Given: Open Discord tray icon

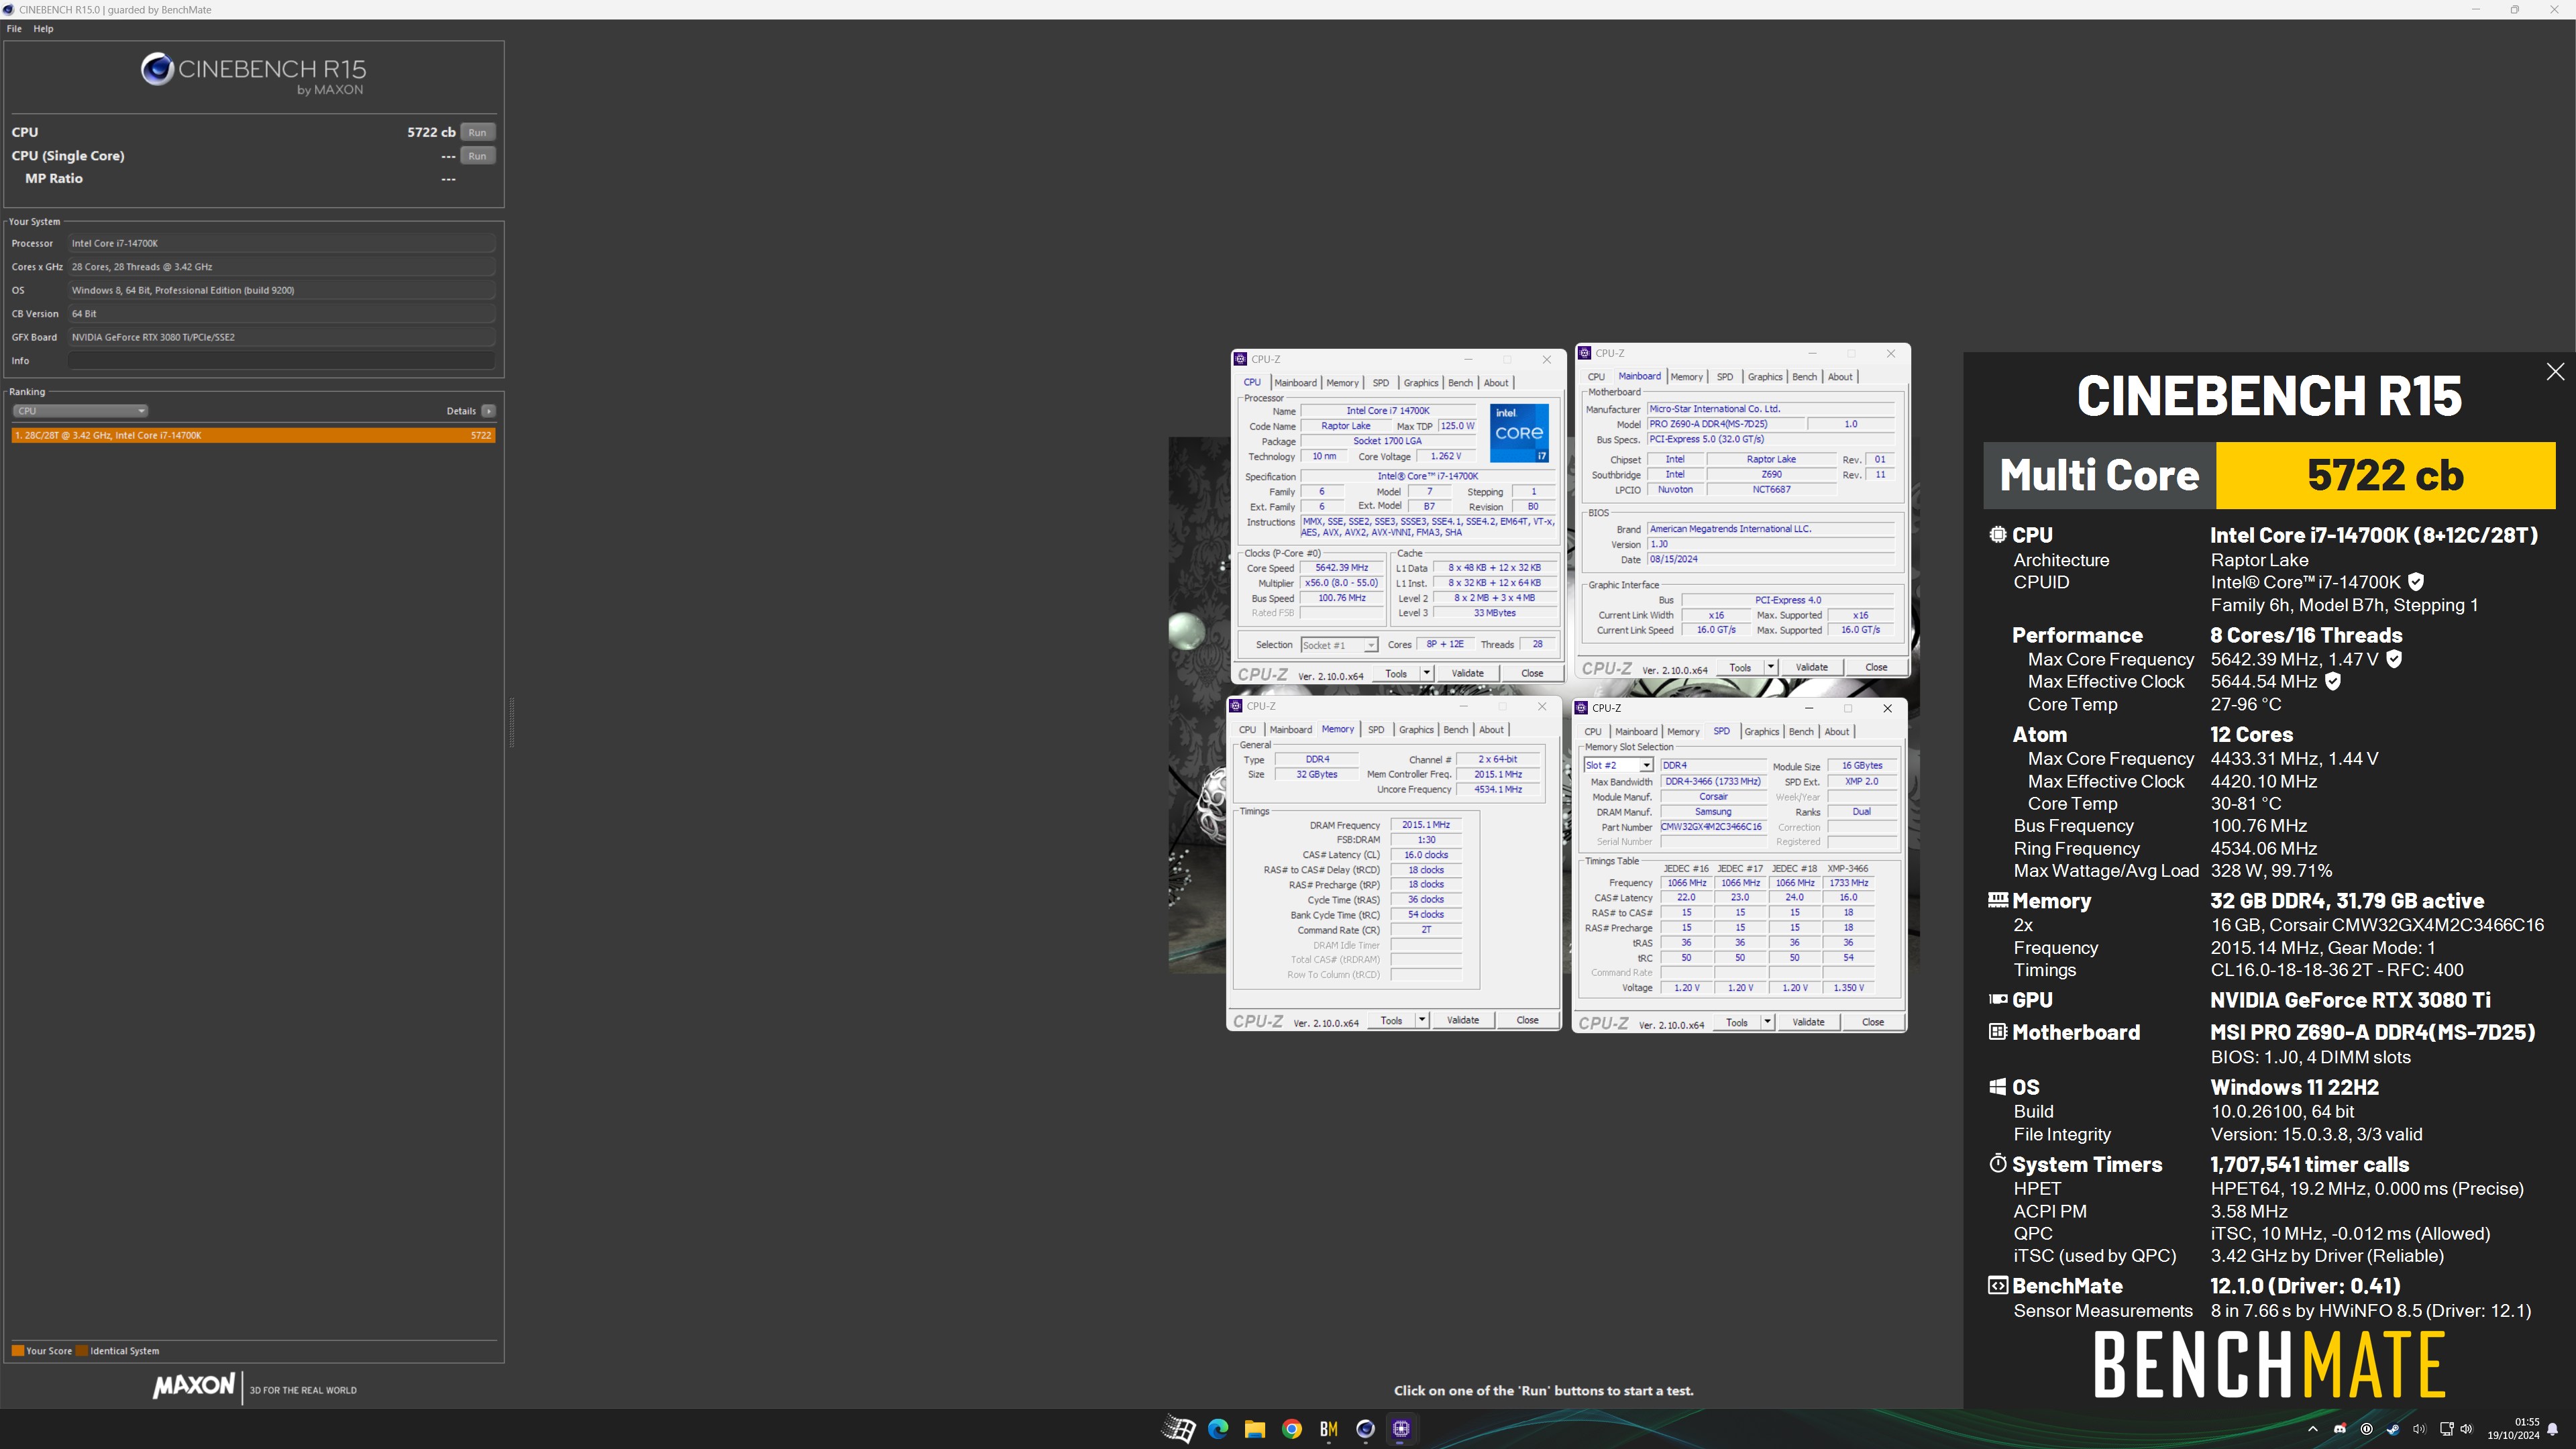Looking at the screenshot, I should 2339,1429.
